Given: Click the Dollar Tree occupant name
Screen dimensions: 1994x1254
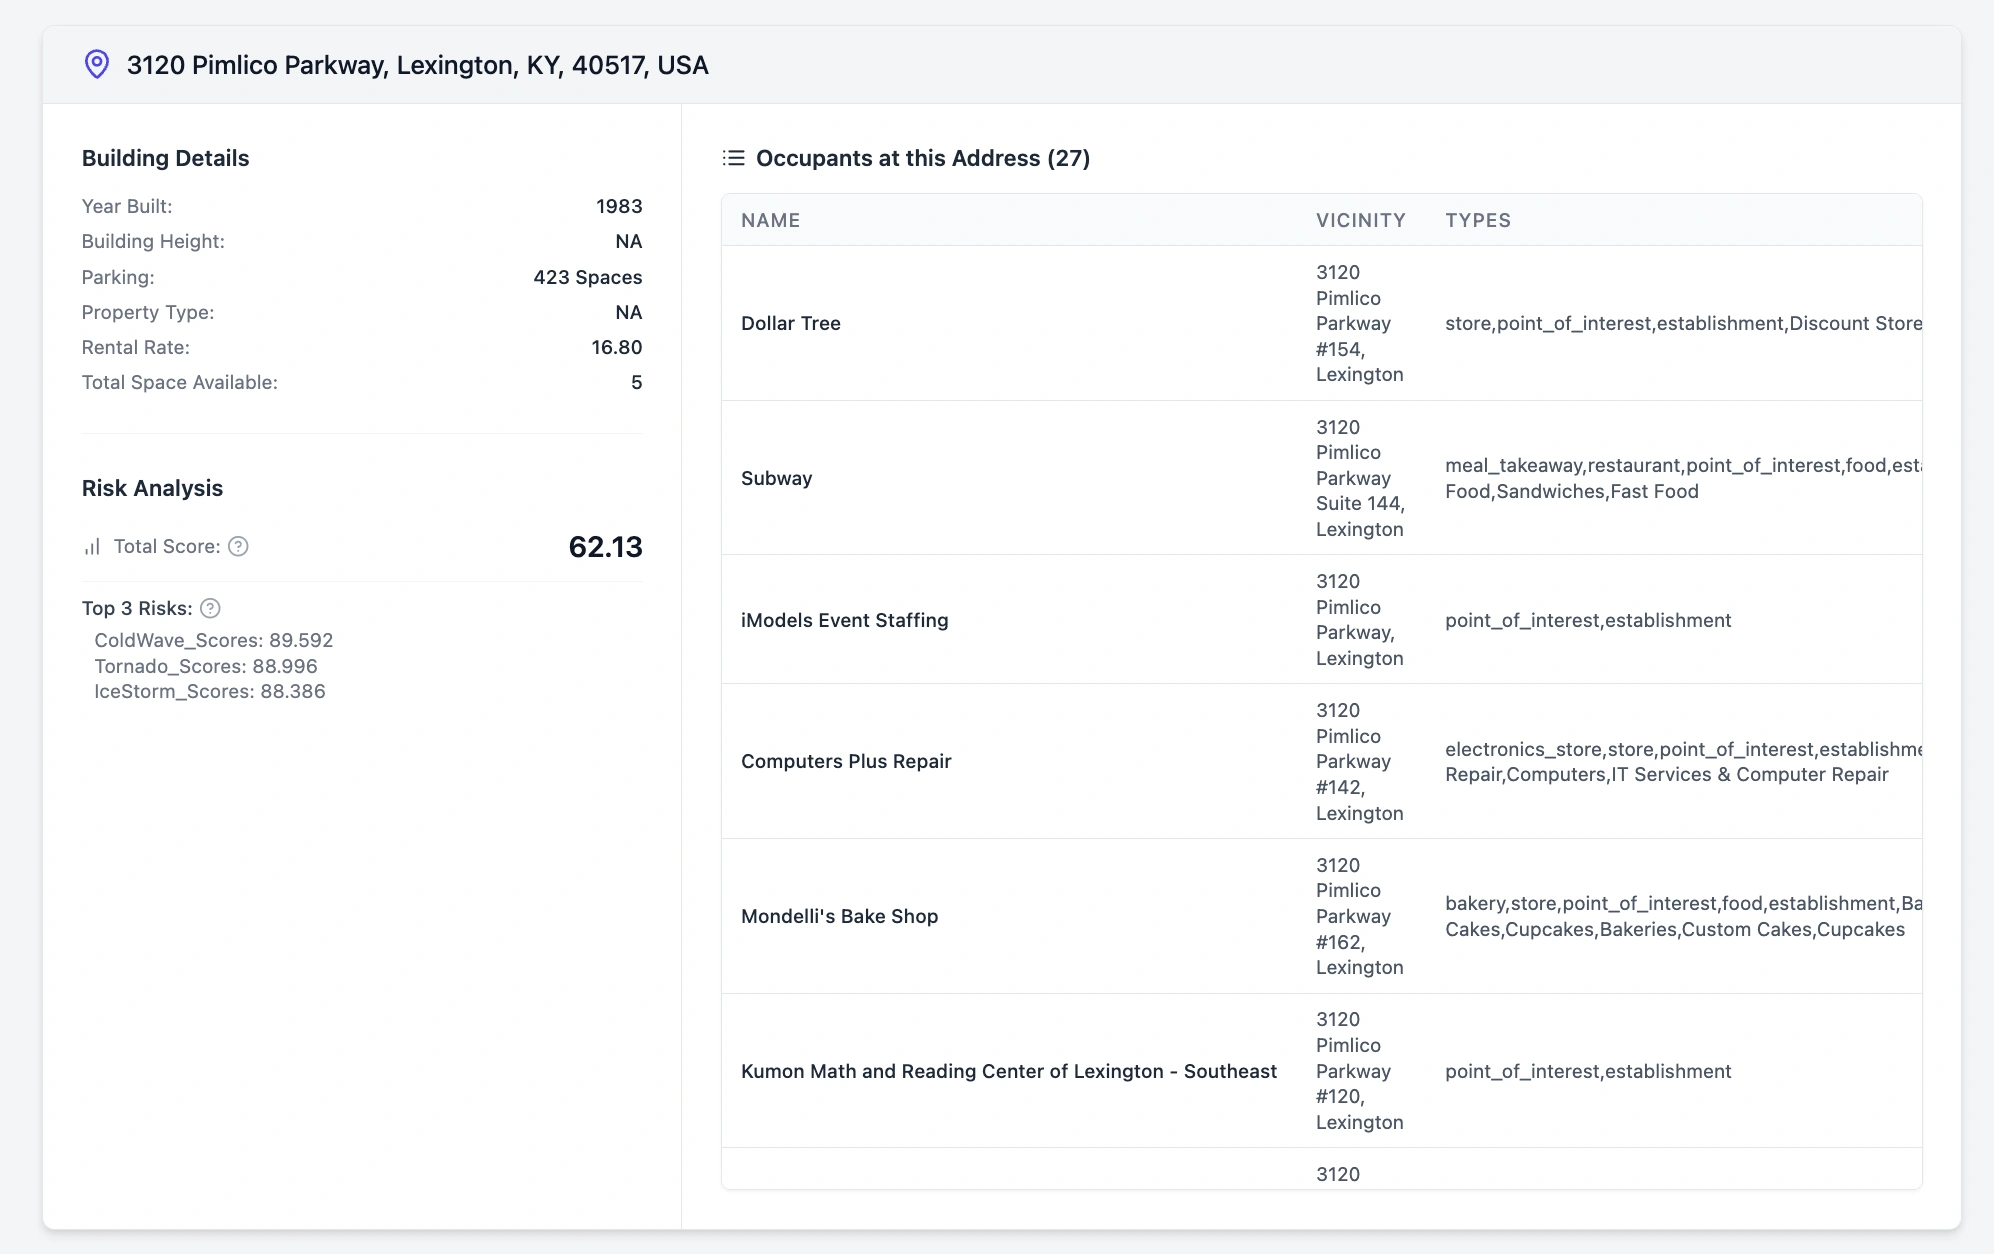Looking at the screenshot, I should pyautogui.click(x=791, y=323).
